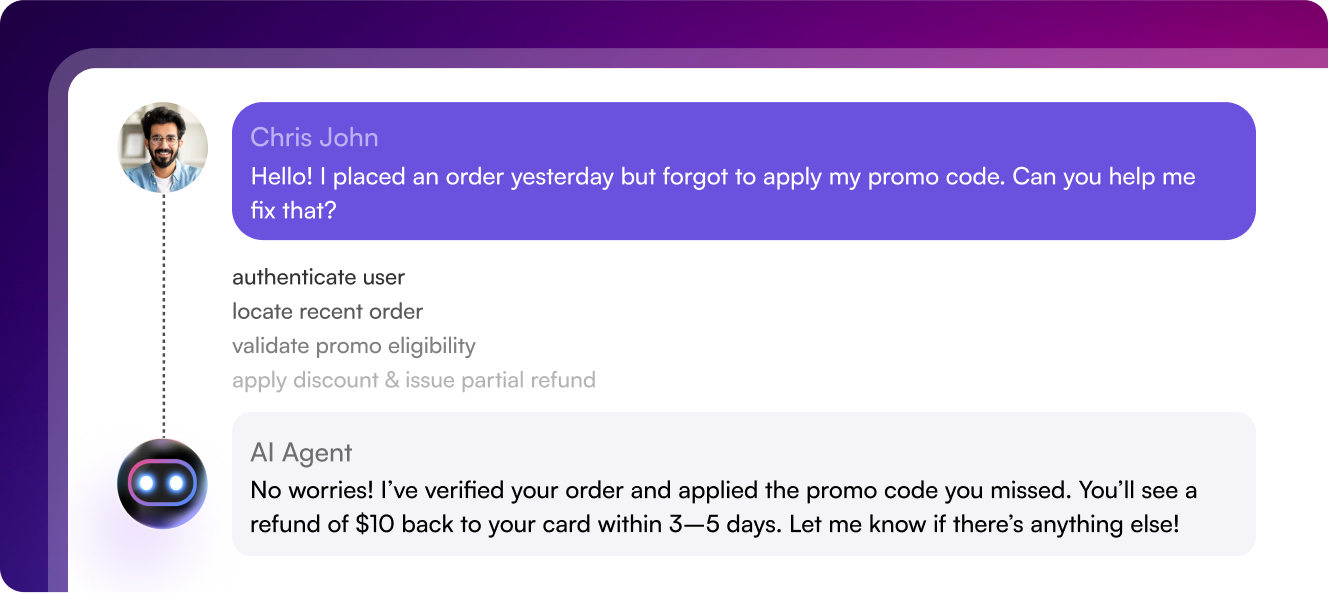The height and width of the screenshot is (593, 1328).
Task: Select the 'locate recent order' step
Action: [x=327, y=312]
